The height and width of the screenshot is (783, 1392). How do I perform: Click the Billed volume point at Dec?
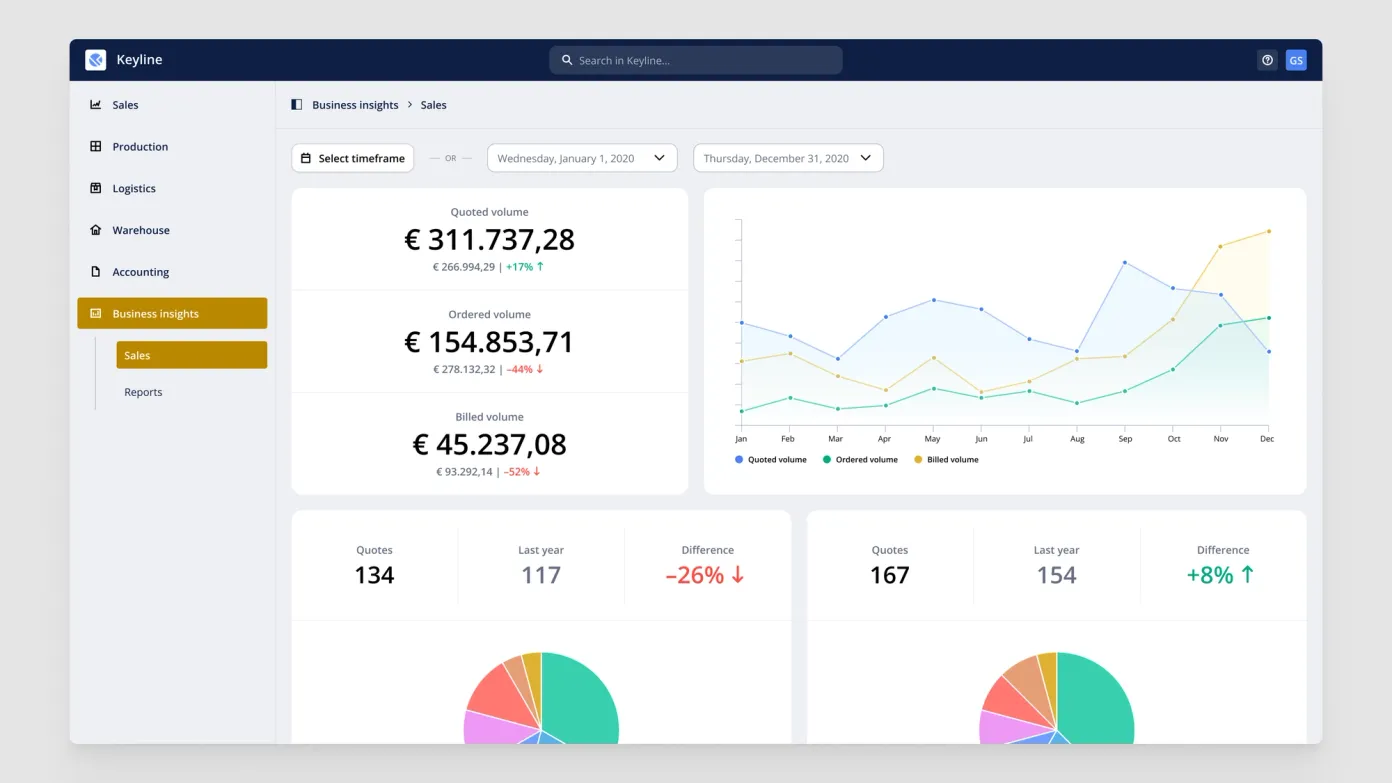(1269, 231)
